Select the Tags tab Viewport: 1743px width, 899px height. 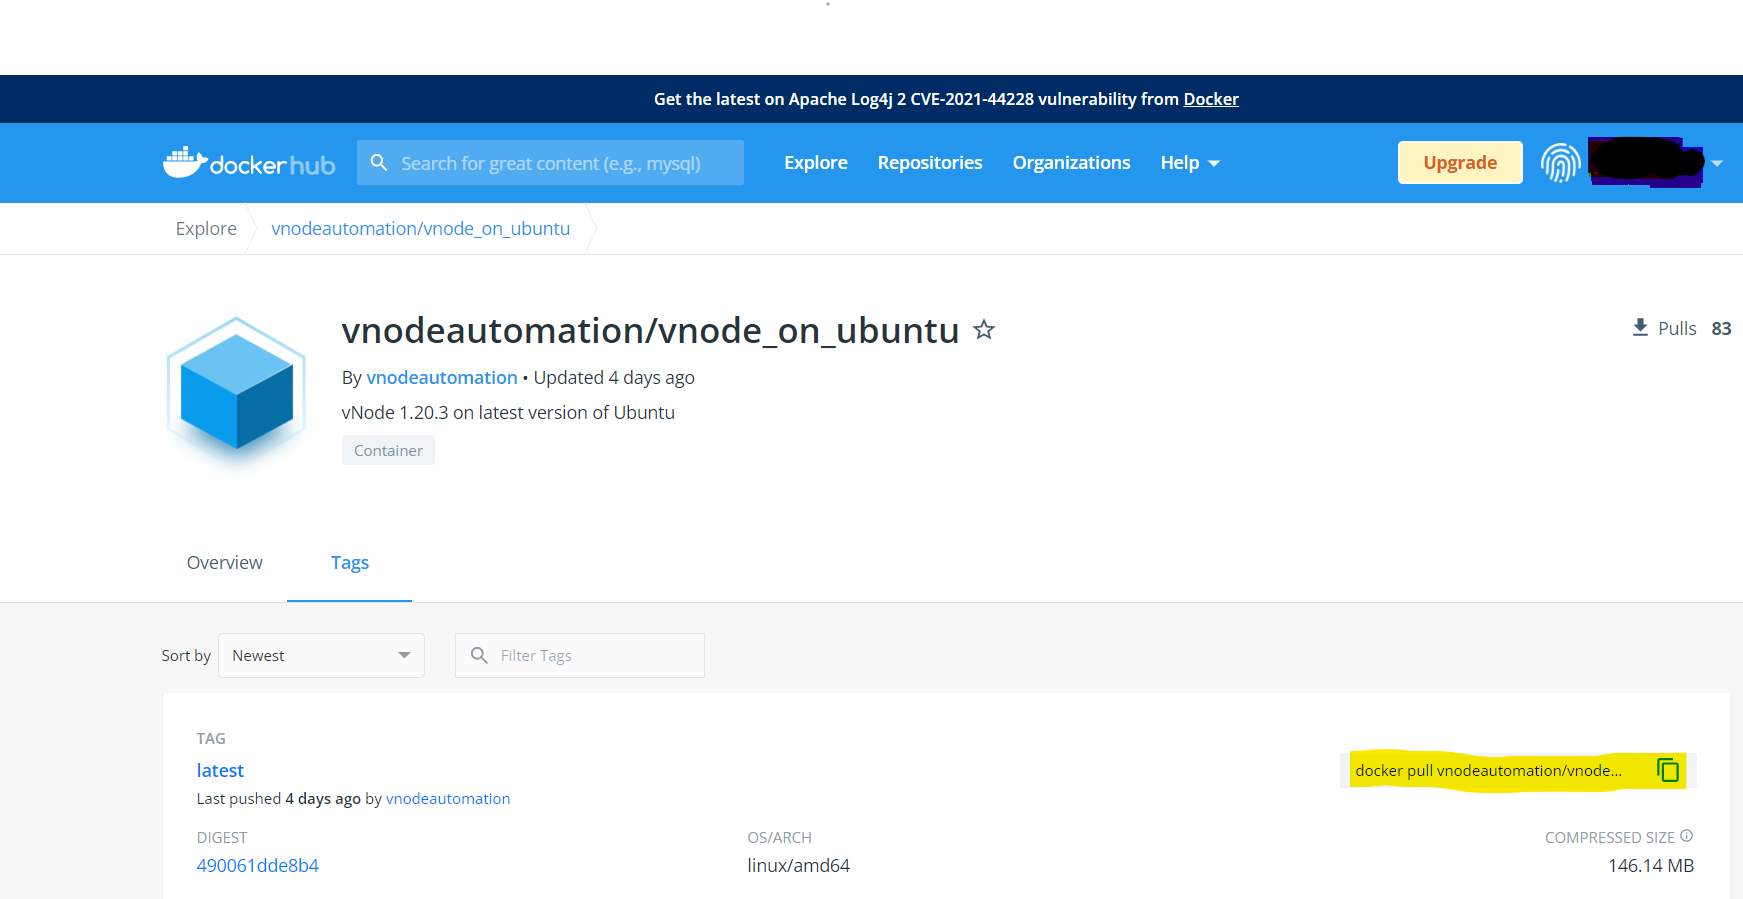tap(350, 563)
